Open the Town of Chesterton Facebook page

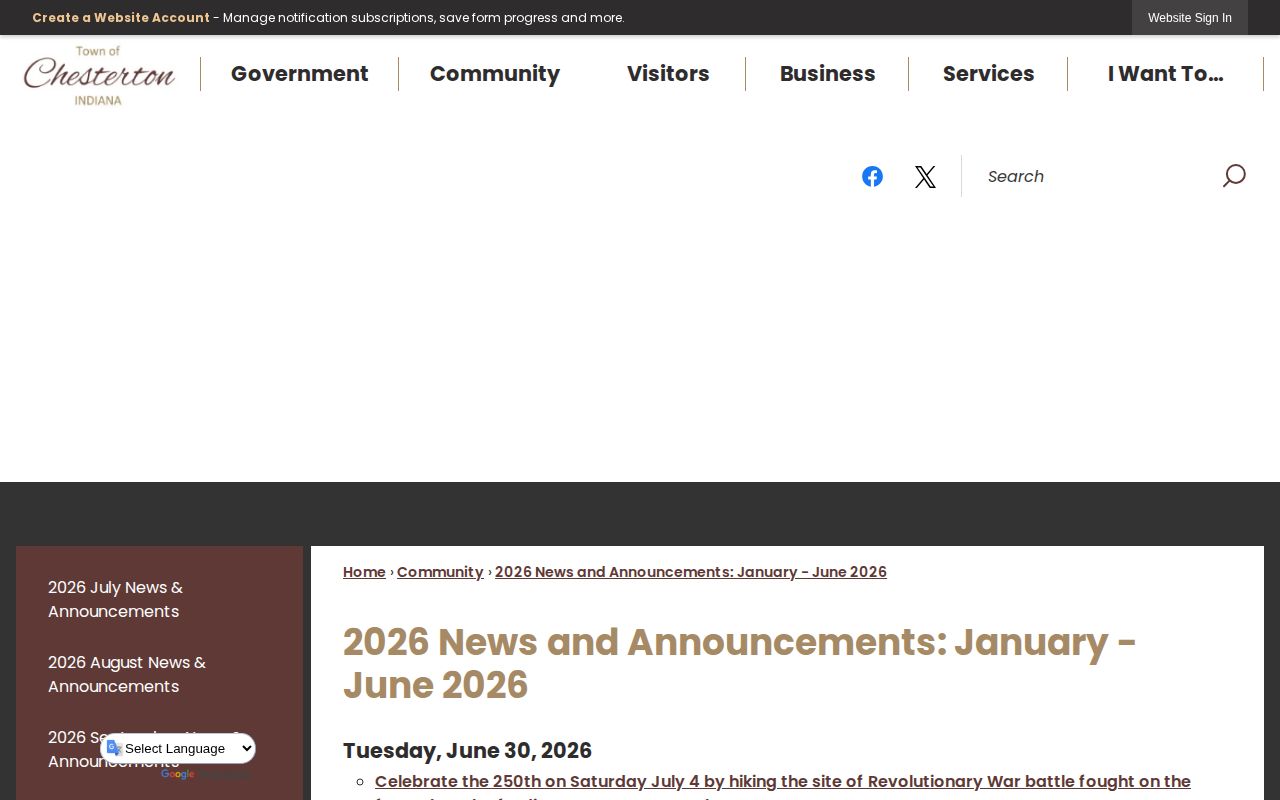click(872, 176)
